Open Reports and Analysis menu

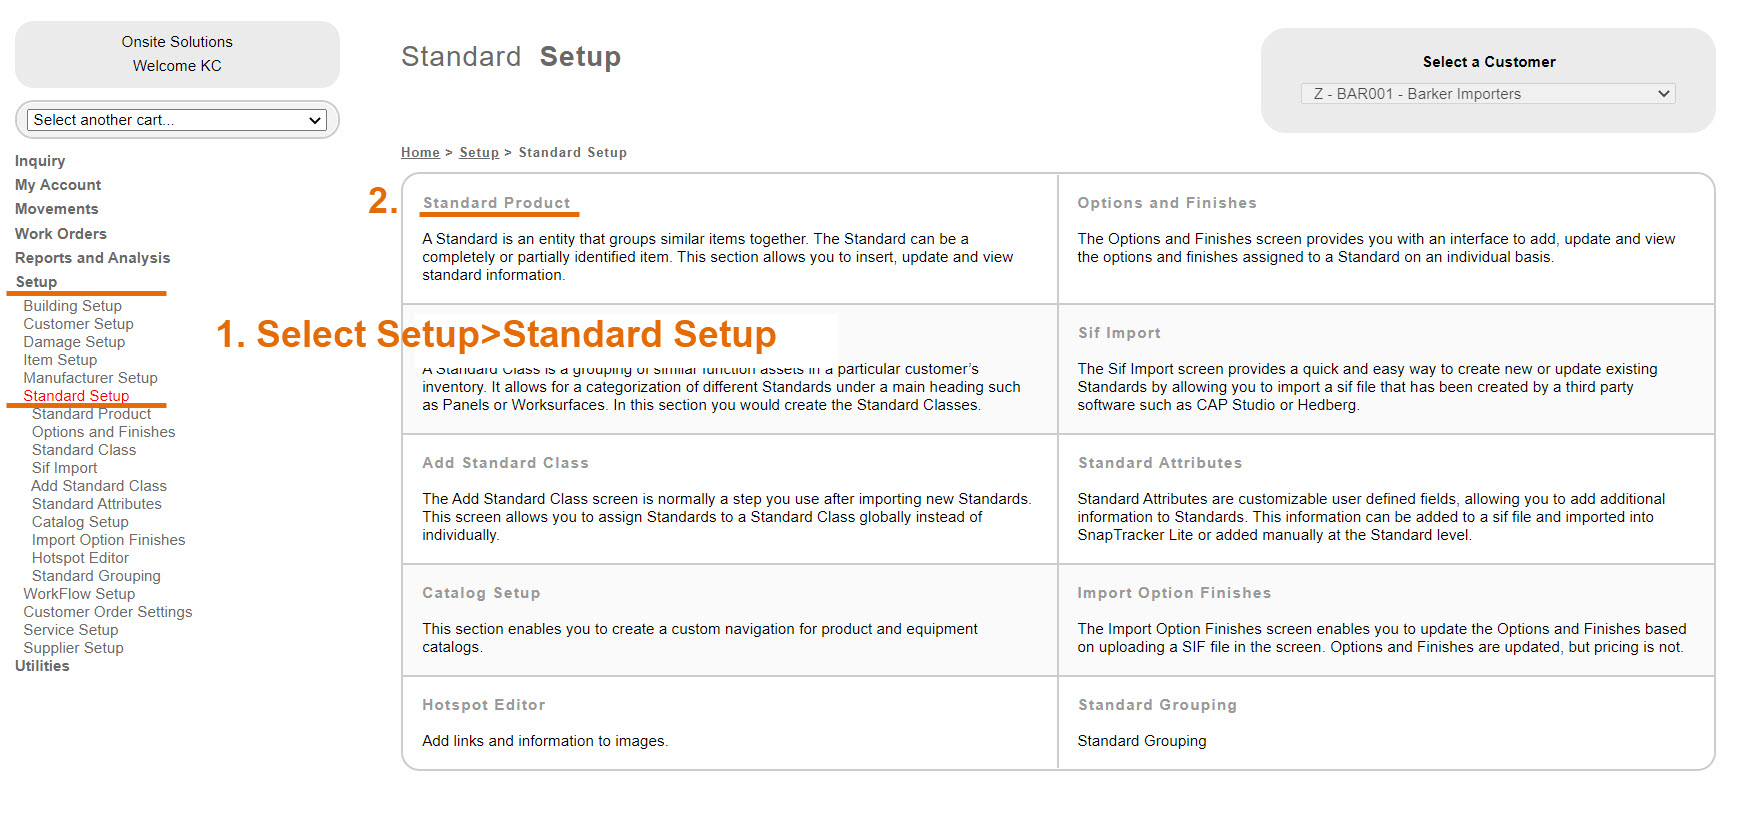coord(92,258)
